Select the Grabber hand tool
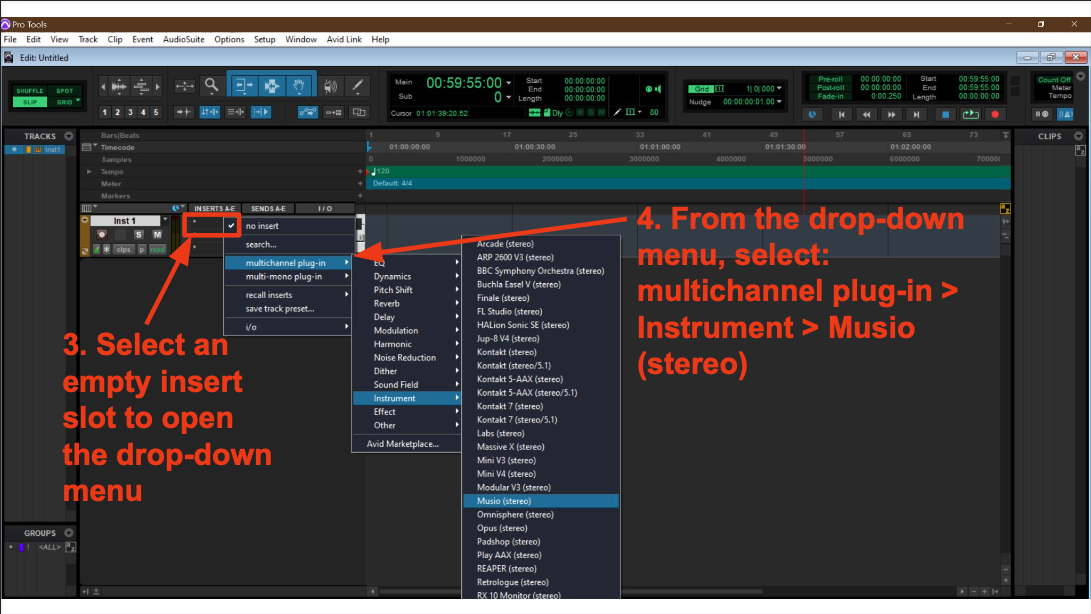 [298, 86]
